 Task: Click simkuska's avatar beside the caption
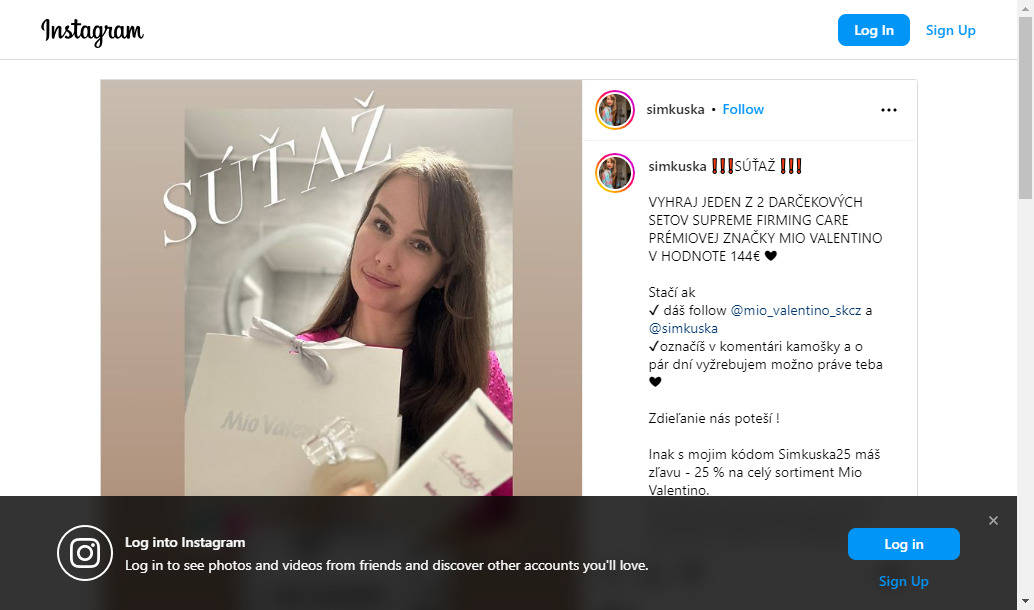click(x=615, y=173)
